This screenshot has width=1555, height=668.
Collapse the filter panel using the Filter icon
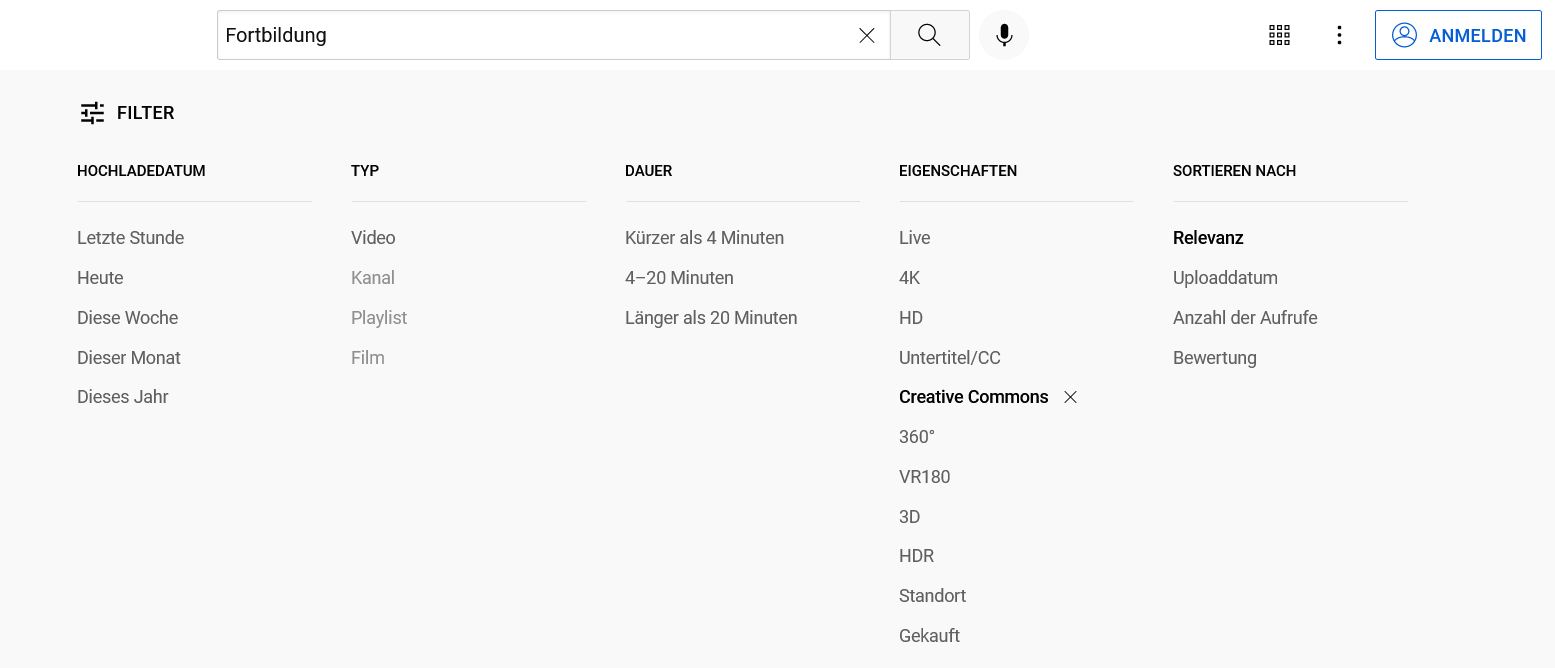point(93,113)
